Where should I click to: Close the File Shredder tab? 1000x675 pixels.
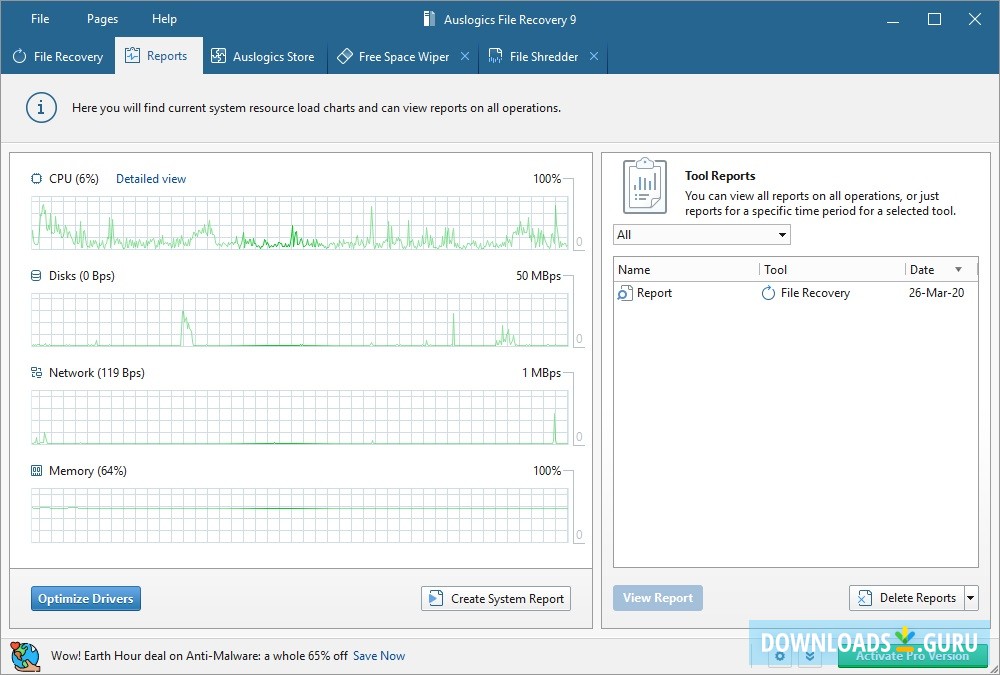(x=594, y=56)
